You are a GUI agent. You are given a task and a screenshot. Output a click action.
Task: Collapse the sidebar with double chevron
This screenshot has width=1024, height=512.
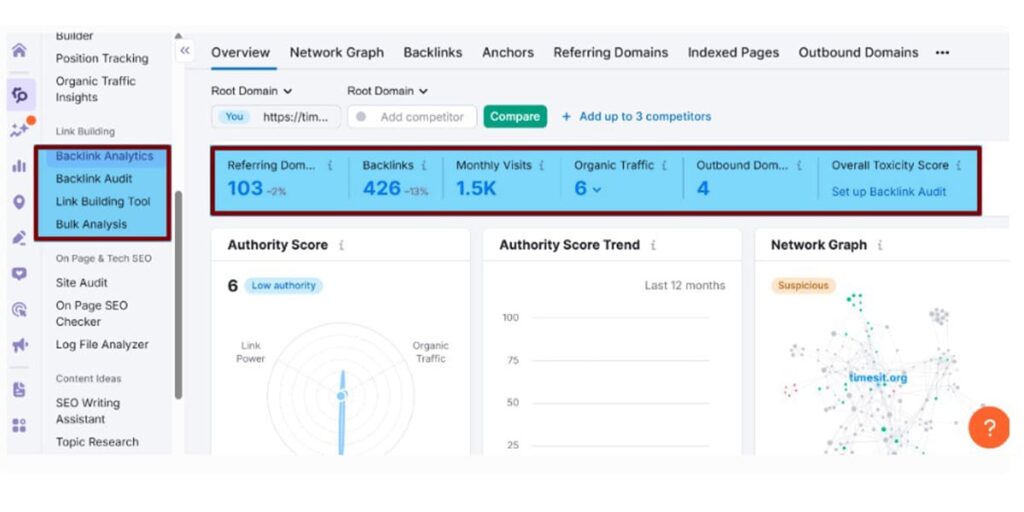[x=185, y=51]
